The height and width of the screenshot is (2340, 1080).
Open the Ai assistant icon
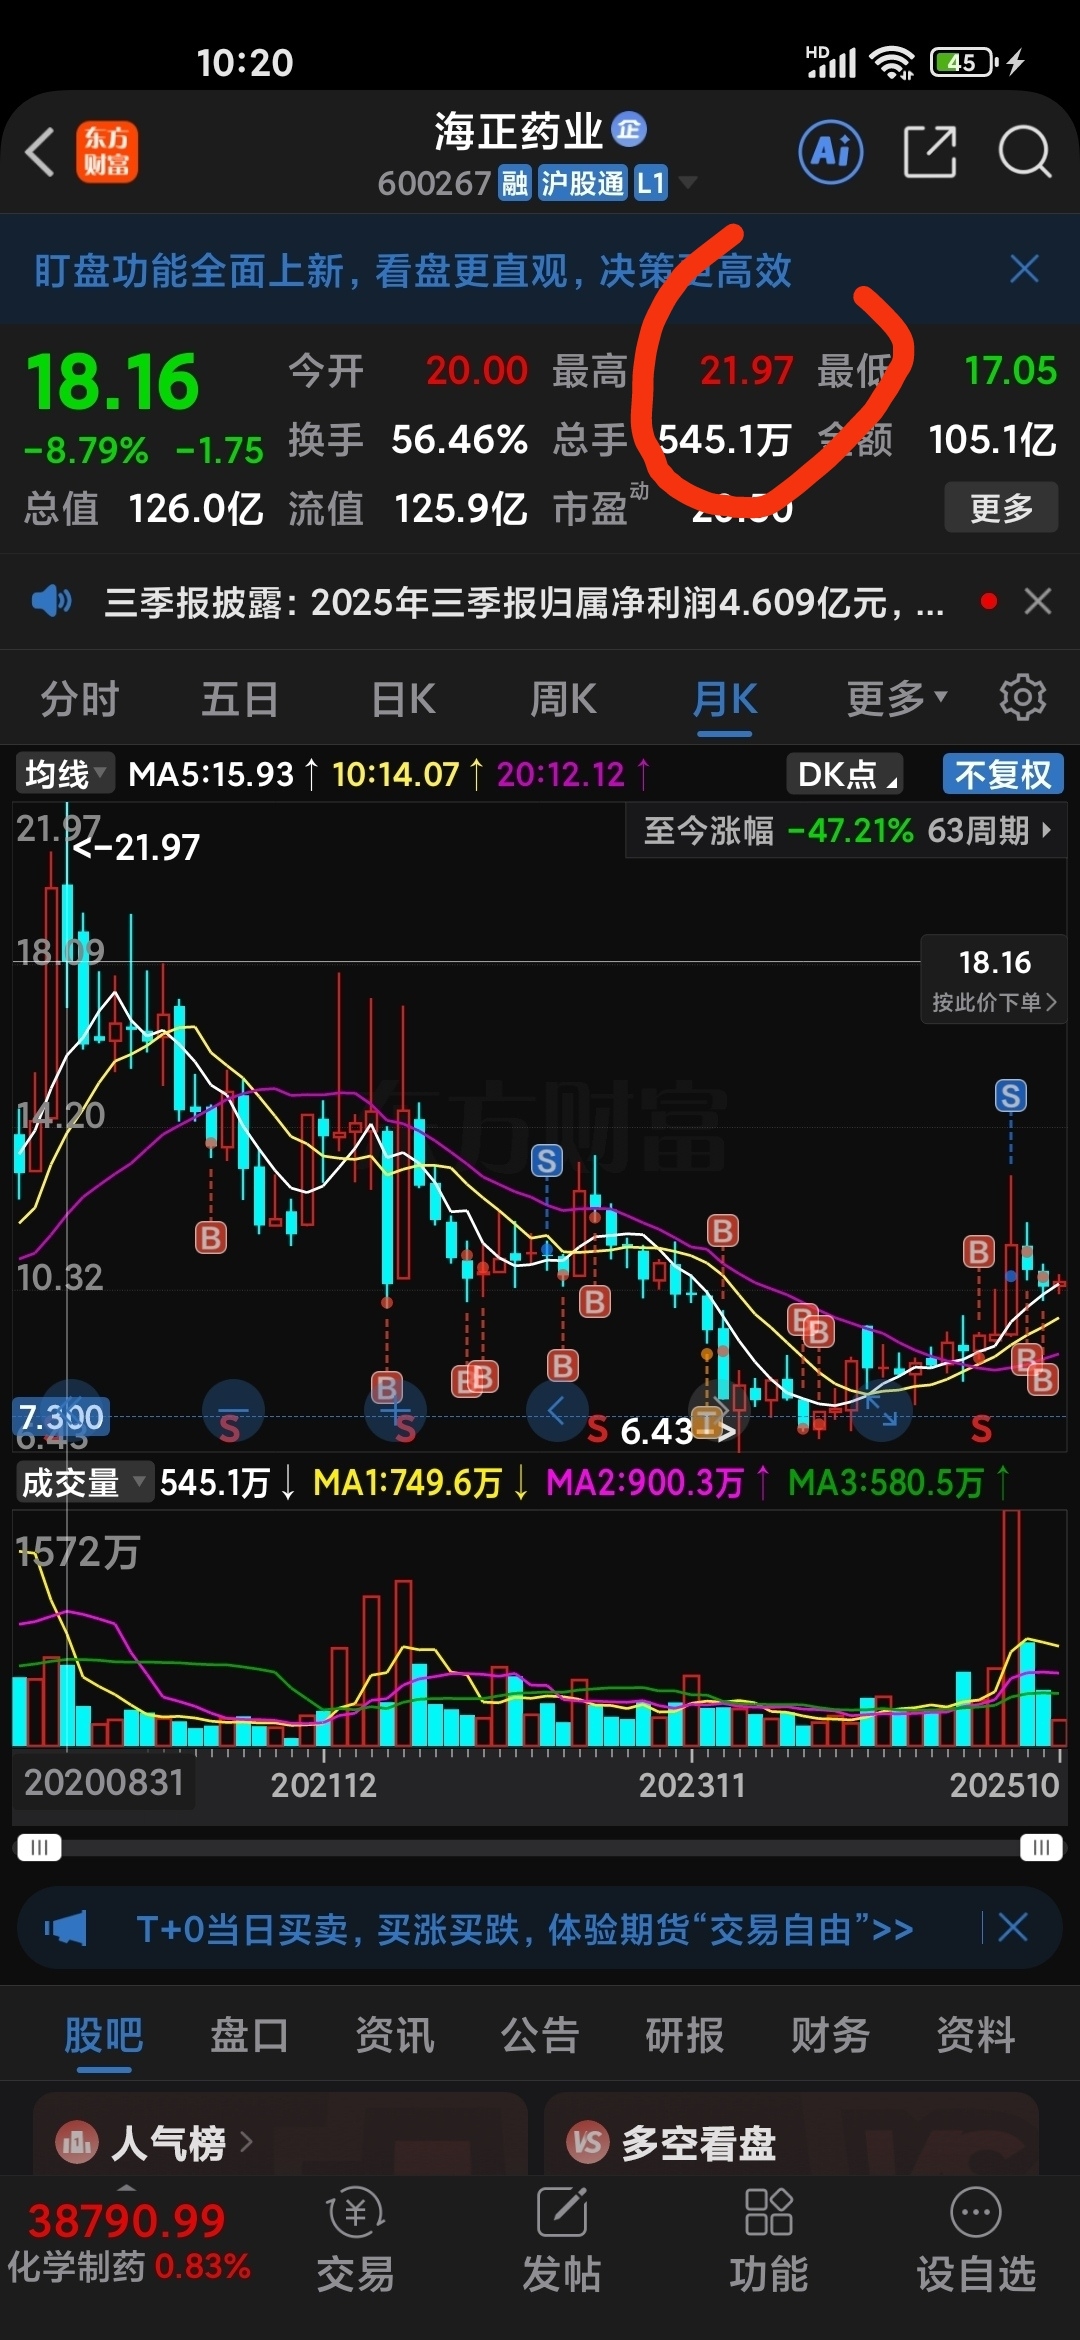click(831, 152)
